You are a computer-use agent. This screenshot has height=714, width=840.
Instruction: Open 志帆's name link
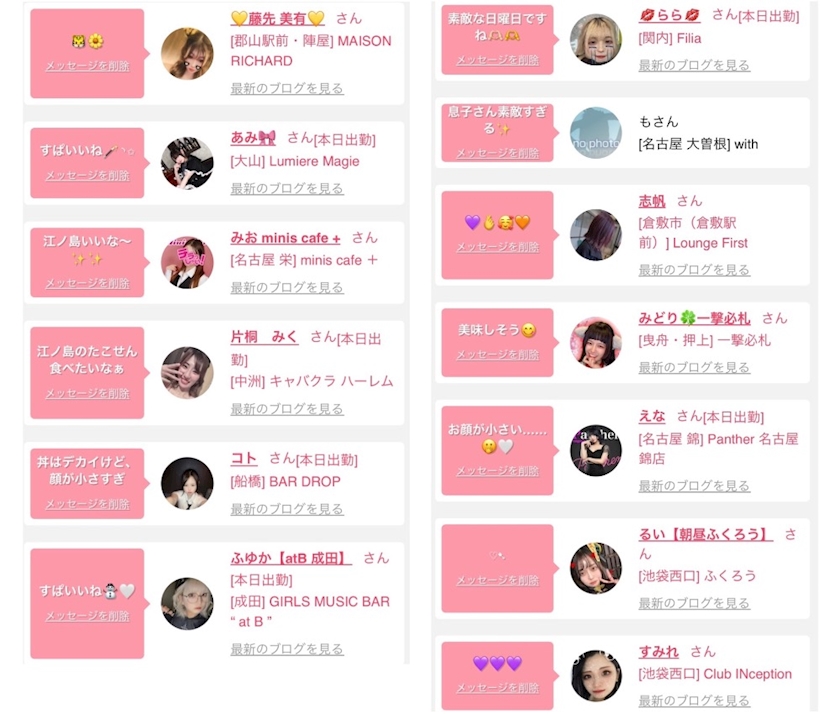coord(652,201)
